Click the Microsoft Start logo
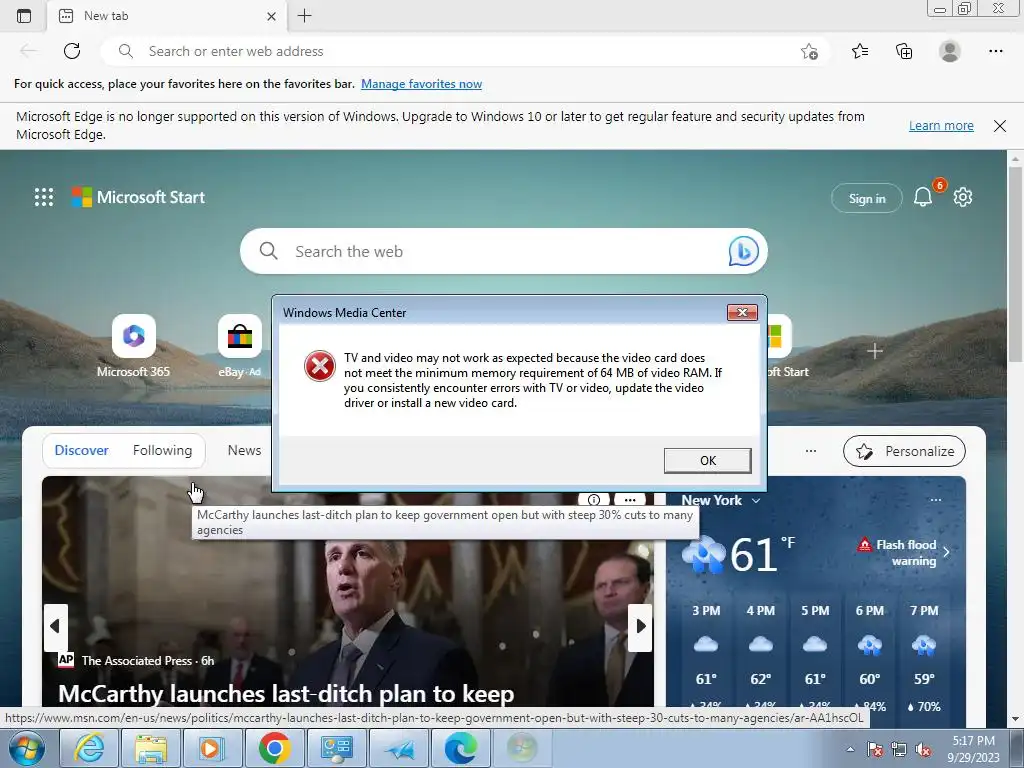 [138, 197]
